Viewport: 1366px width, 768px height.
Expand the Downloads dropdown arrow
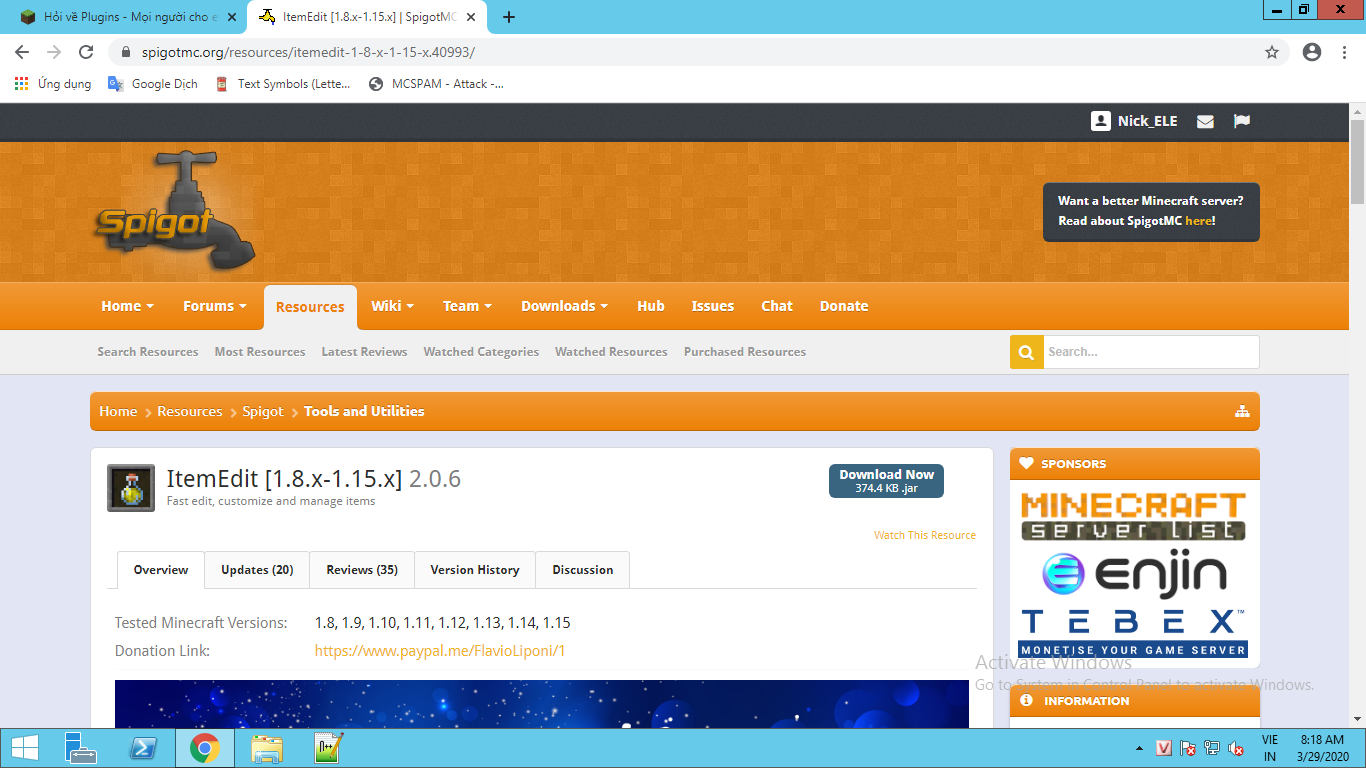[x=604, y=306]
